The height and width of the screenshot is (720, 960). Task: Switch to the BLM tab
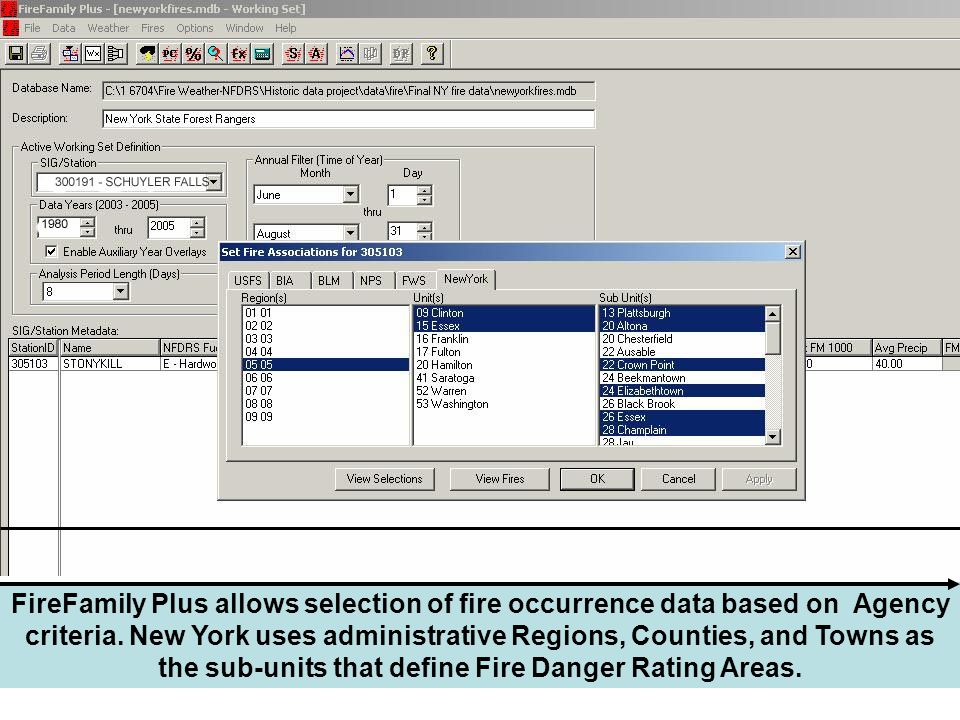tap(329, 280)
